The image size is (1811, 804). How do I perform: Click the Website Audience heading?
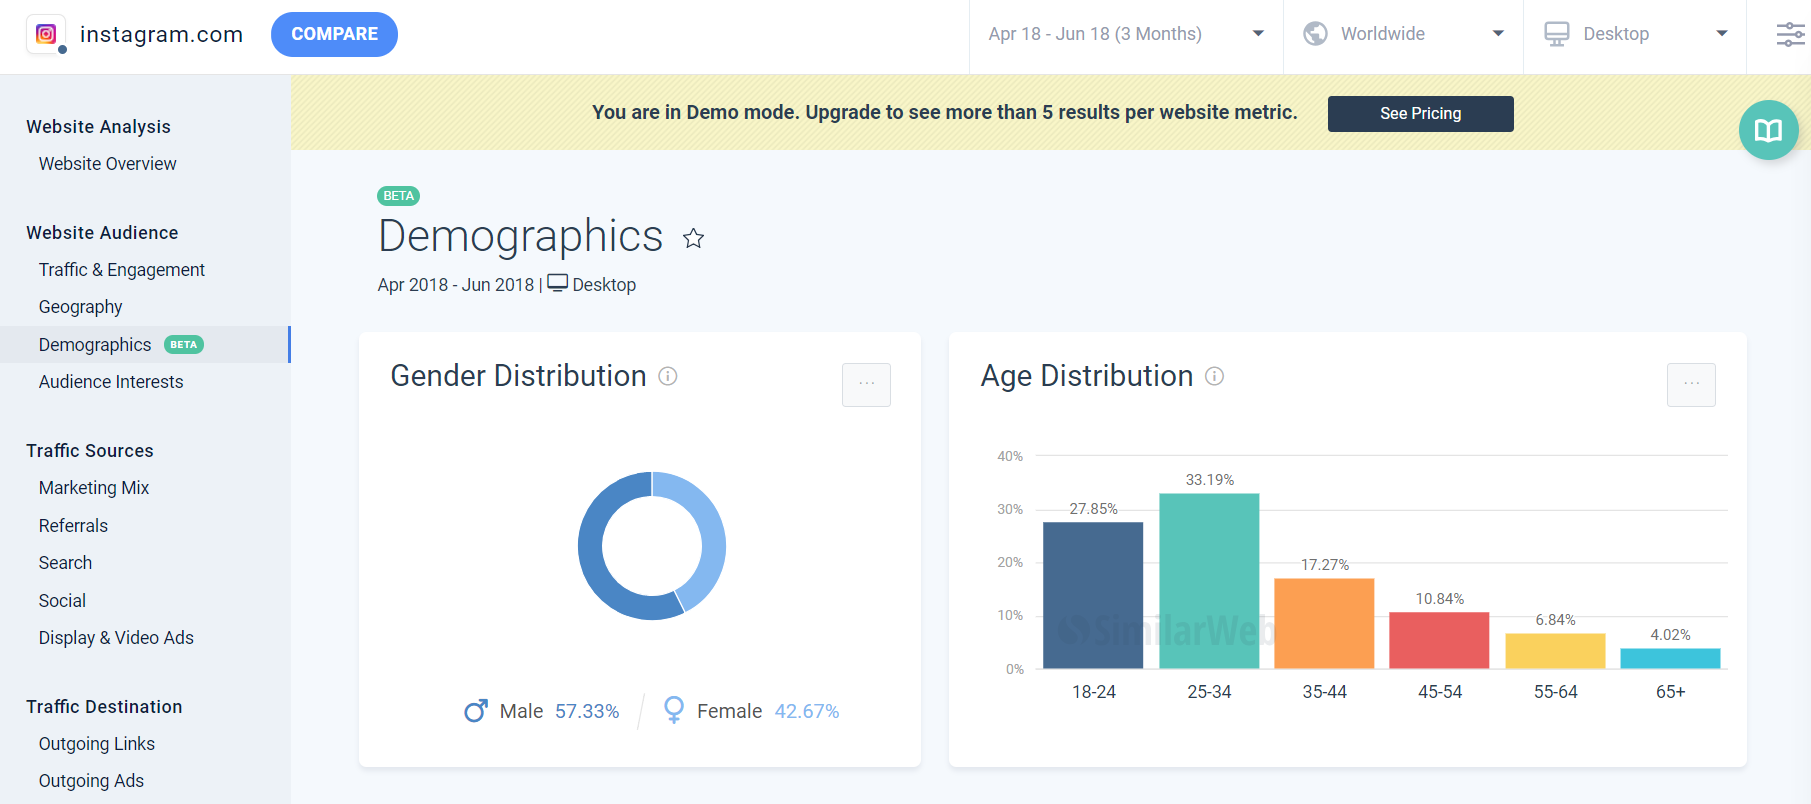point(102,233)
